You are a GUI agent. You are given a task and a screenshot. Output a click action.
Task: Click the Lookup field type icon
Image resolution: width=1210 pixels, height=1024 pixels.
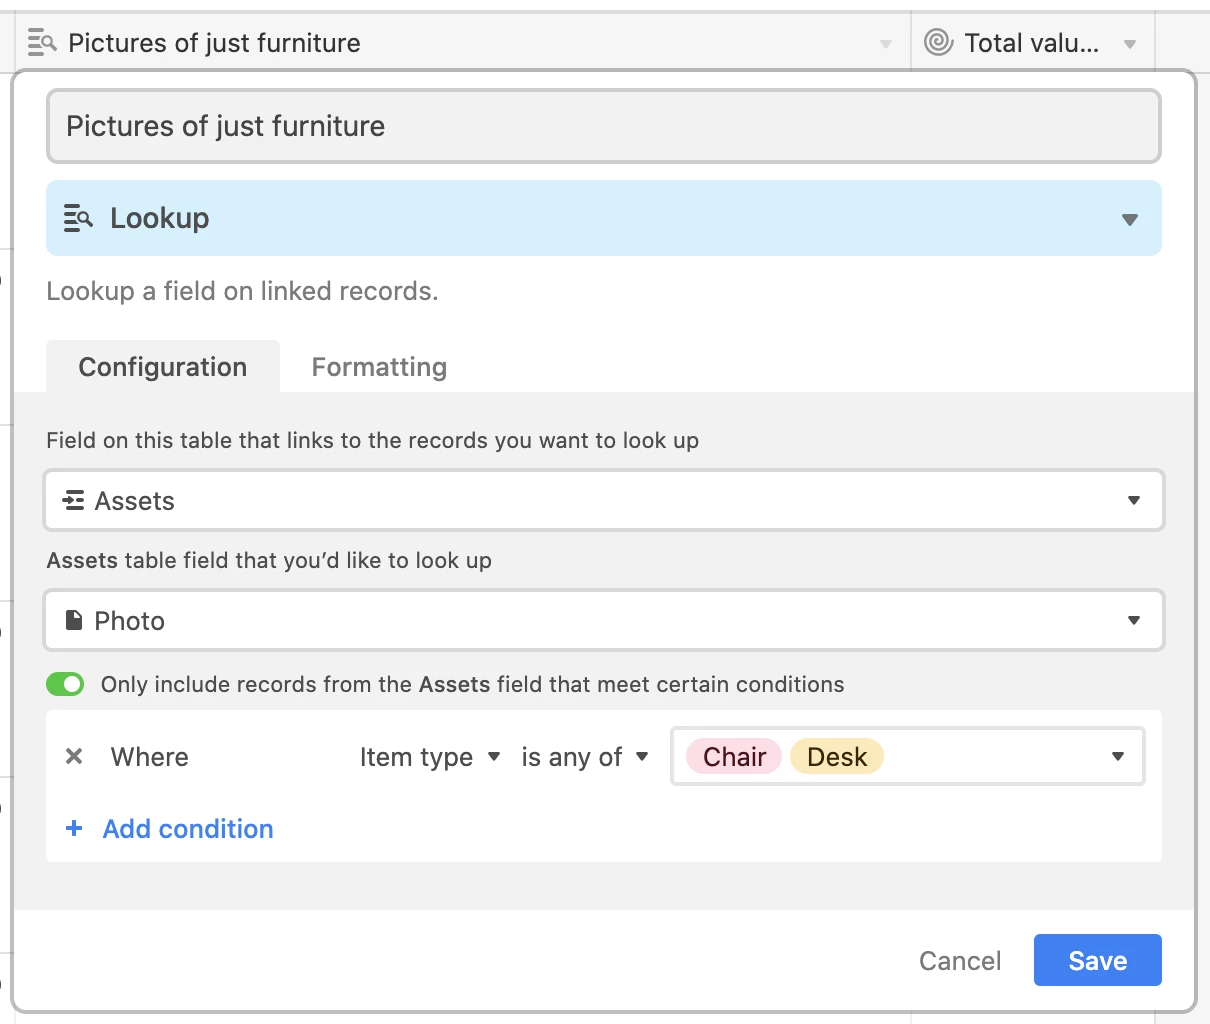(78, 218)
